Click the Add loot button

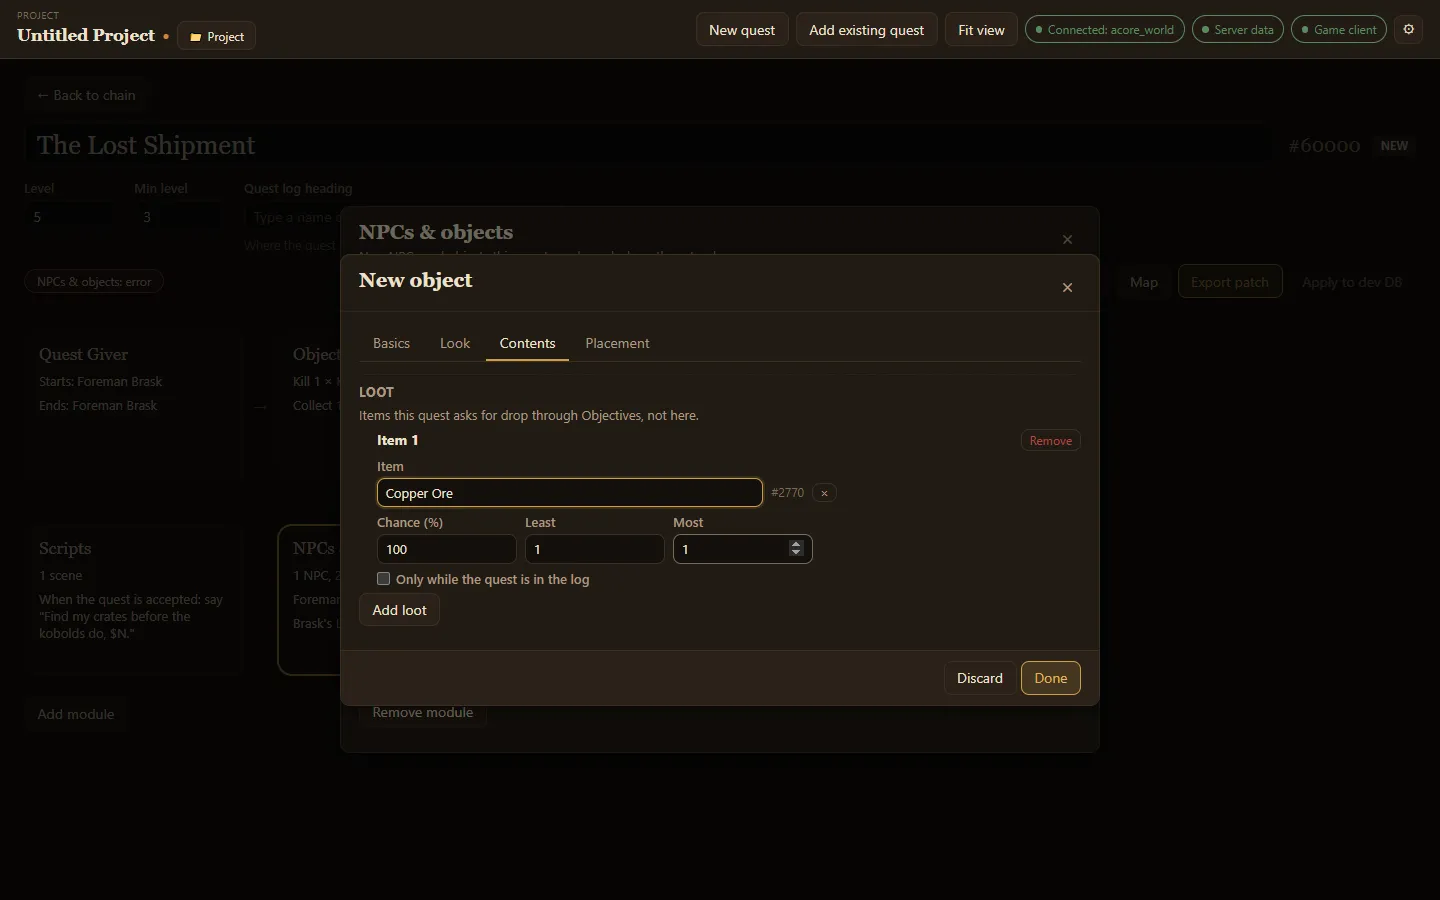tap(399, 610)
